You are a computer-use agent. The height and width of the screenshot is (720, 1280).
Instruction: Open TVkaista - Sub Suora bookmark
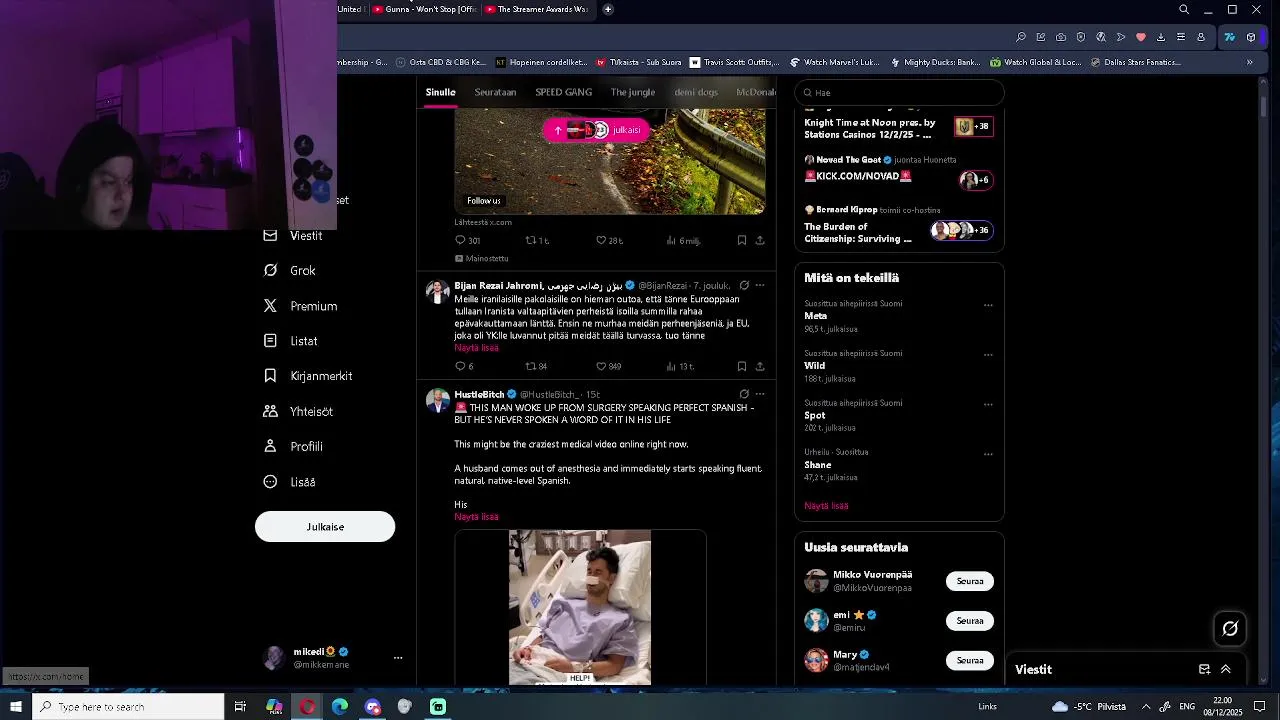click(638, 62)
